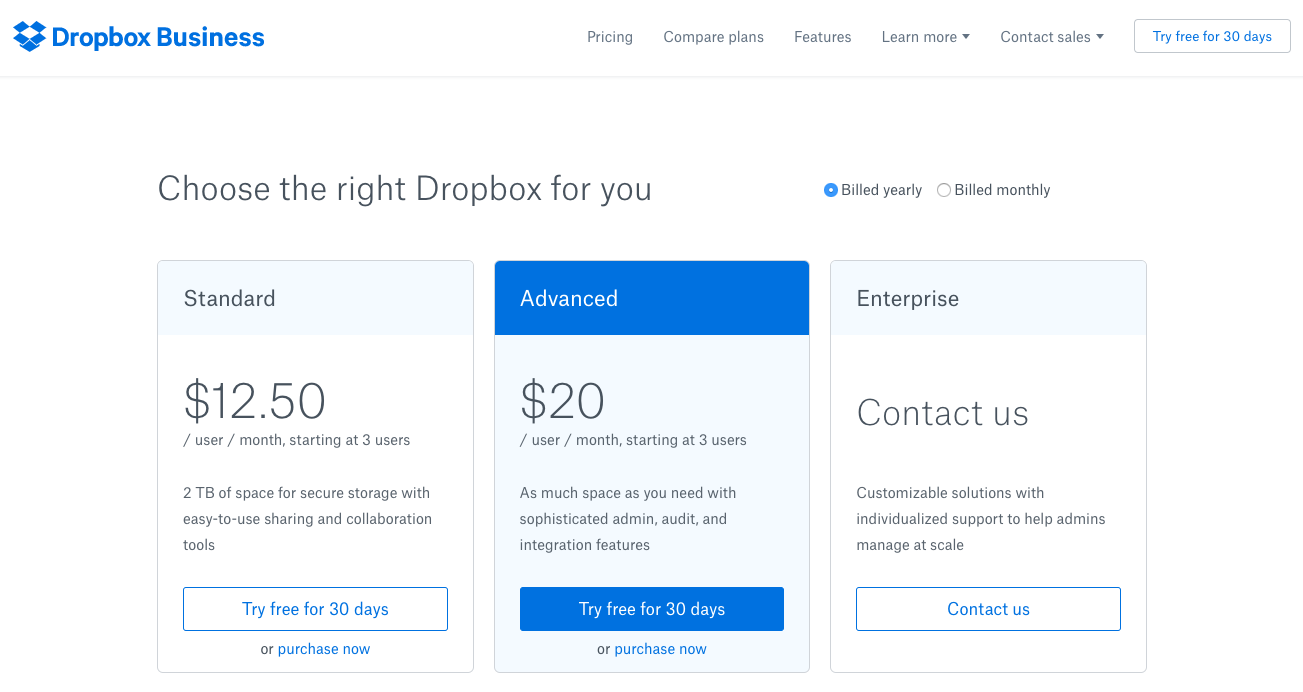Click the As much space as you need description
Image resolution: width=1303 pixels, height=692 pixels.
pyautogui.click(x=628, y=519)
